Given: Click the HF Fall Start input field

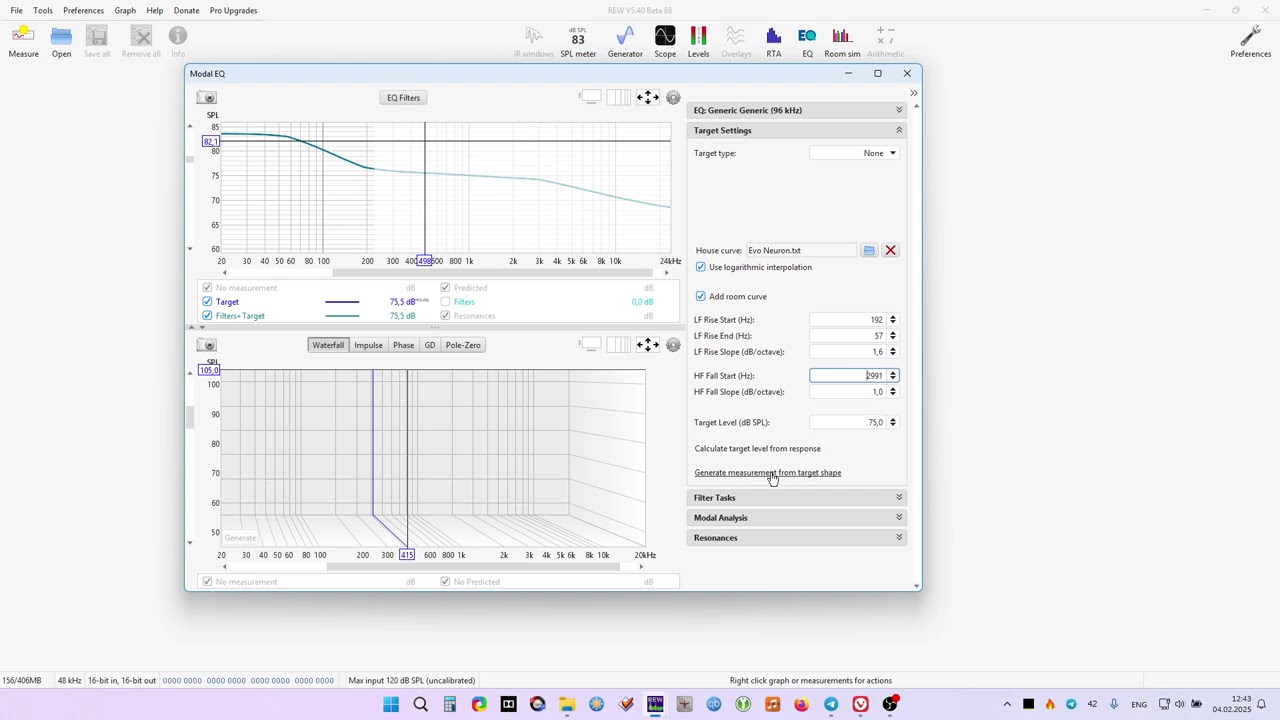Looking at the screenshot, I should tap(848, 376).
